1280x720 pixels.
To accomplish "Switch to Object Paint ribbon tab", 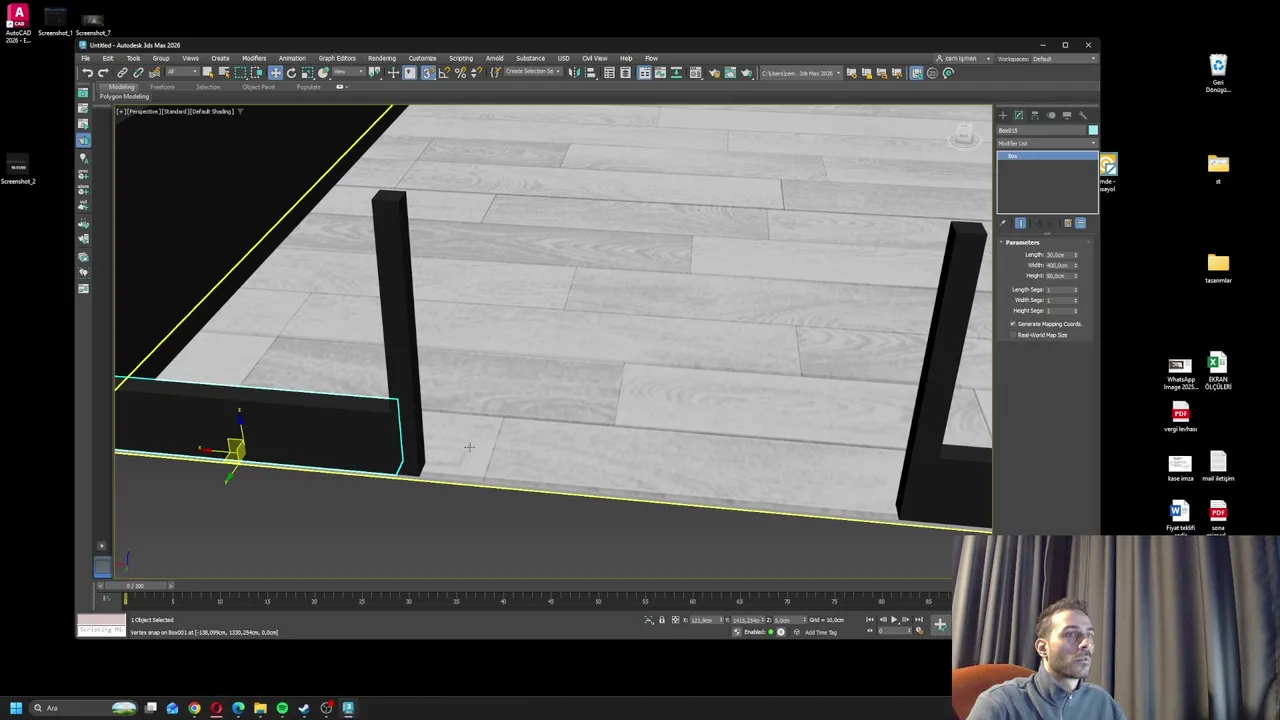I will point(258,87).
